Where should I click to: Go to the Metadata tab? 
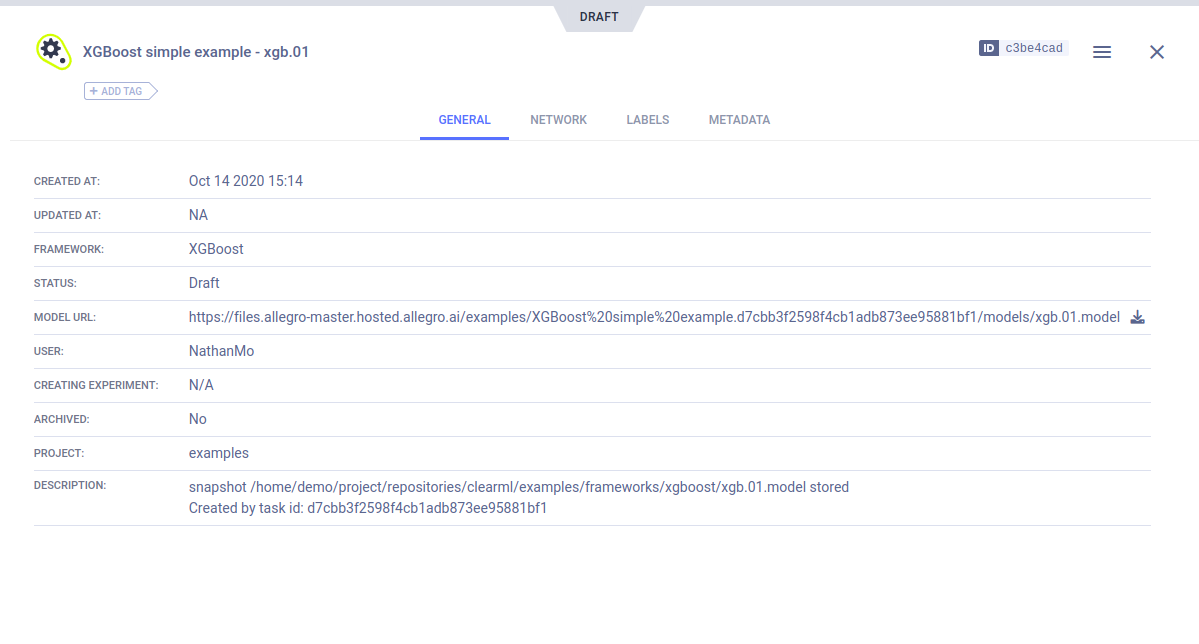[x=739, y=120]
